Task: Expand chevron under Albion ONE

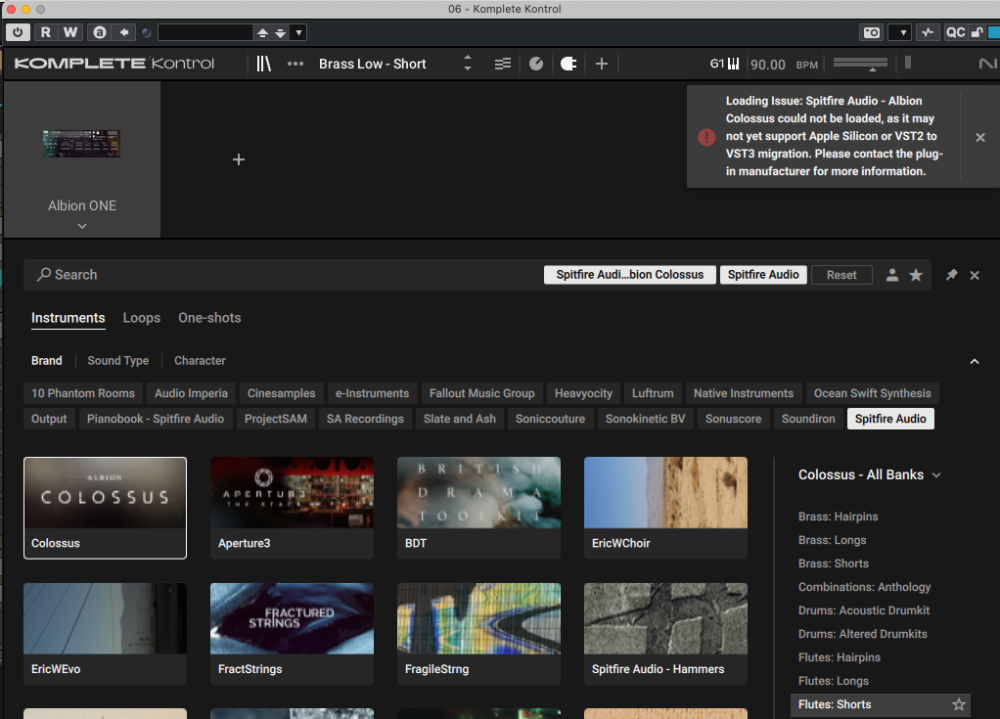Action: pos(82,226)
